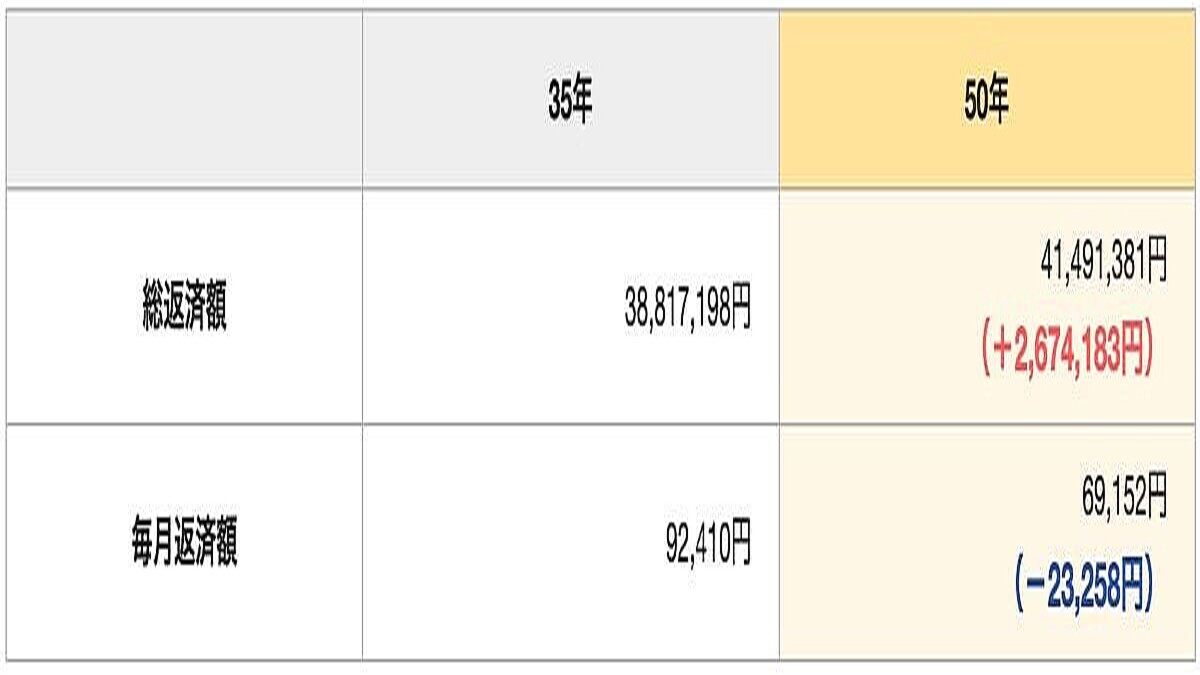
Task: Click the 円 character after 92,410
Action: point(739,545)
